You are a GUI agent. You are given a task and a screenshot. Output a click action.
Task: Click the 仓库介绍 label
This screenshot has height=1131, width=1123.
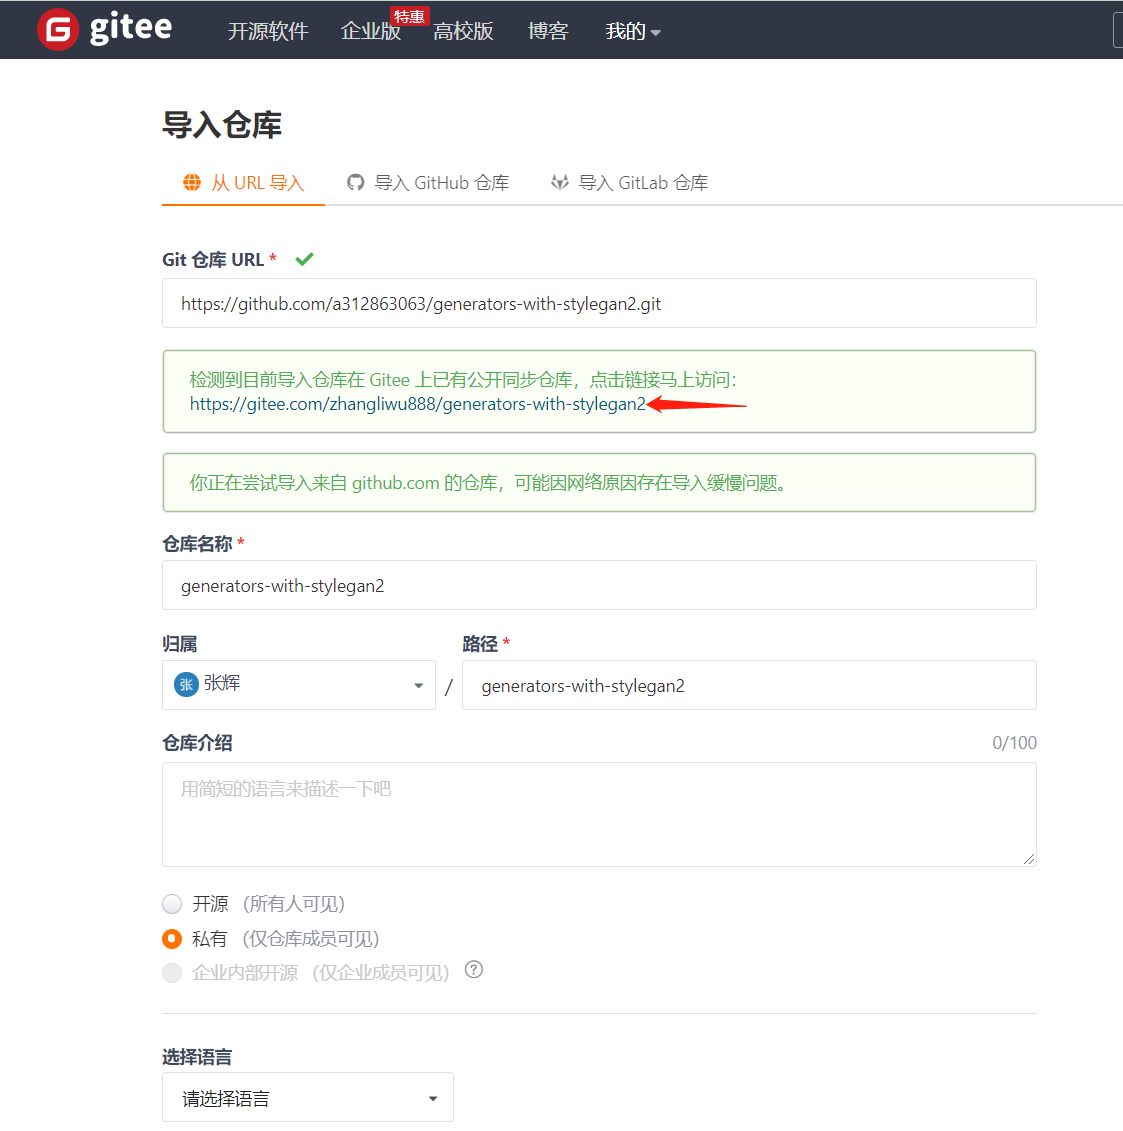[x=197, y=743]
